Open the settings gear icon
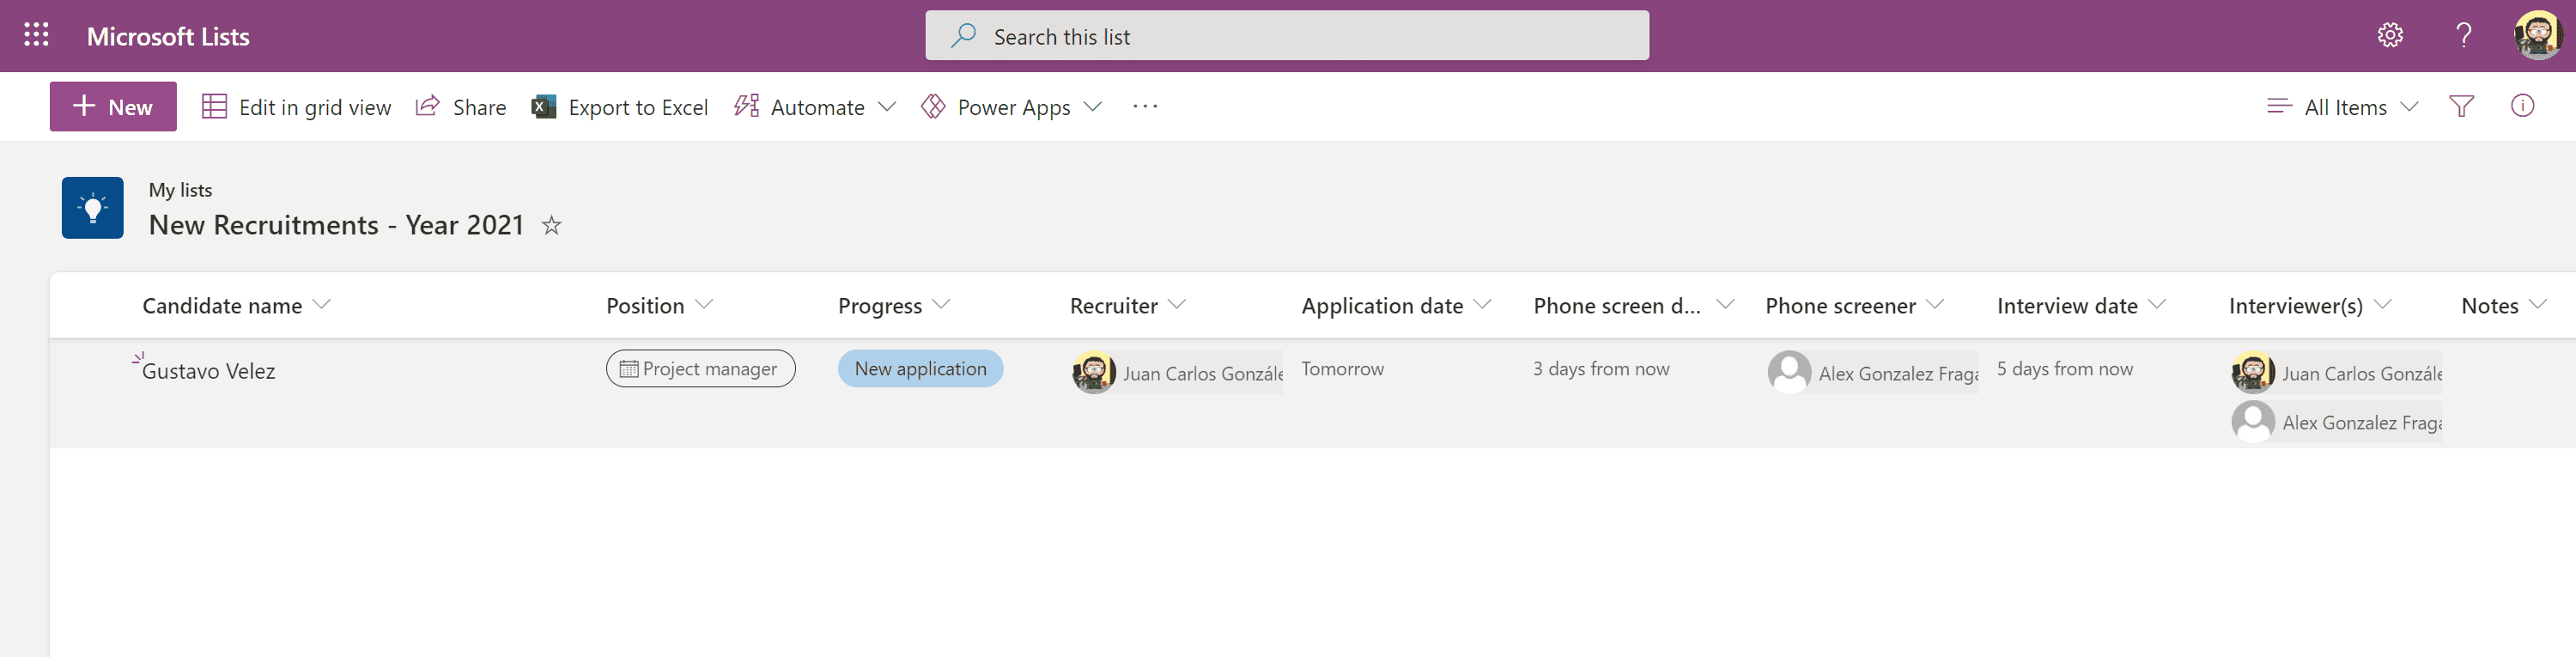 [2390, 35]
